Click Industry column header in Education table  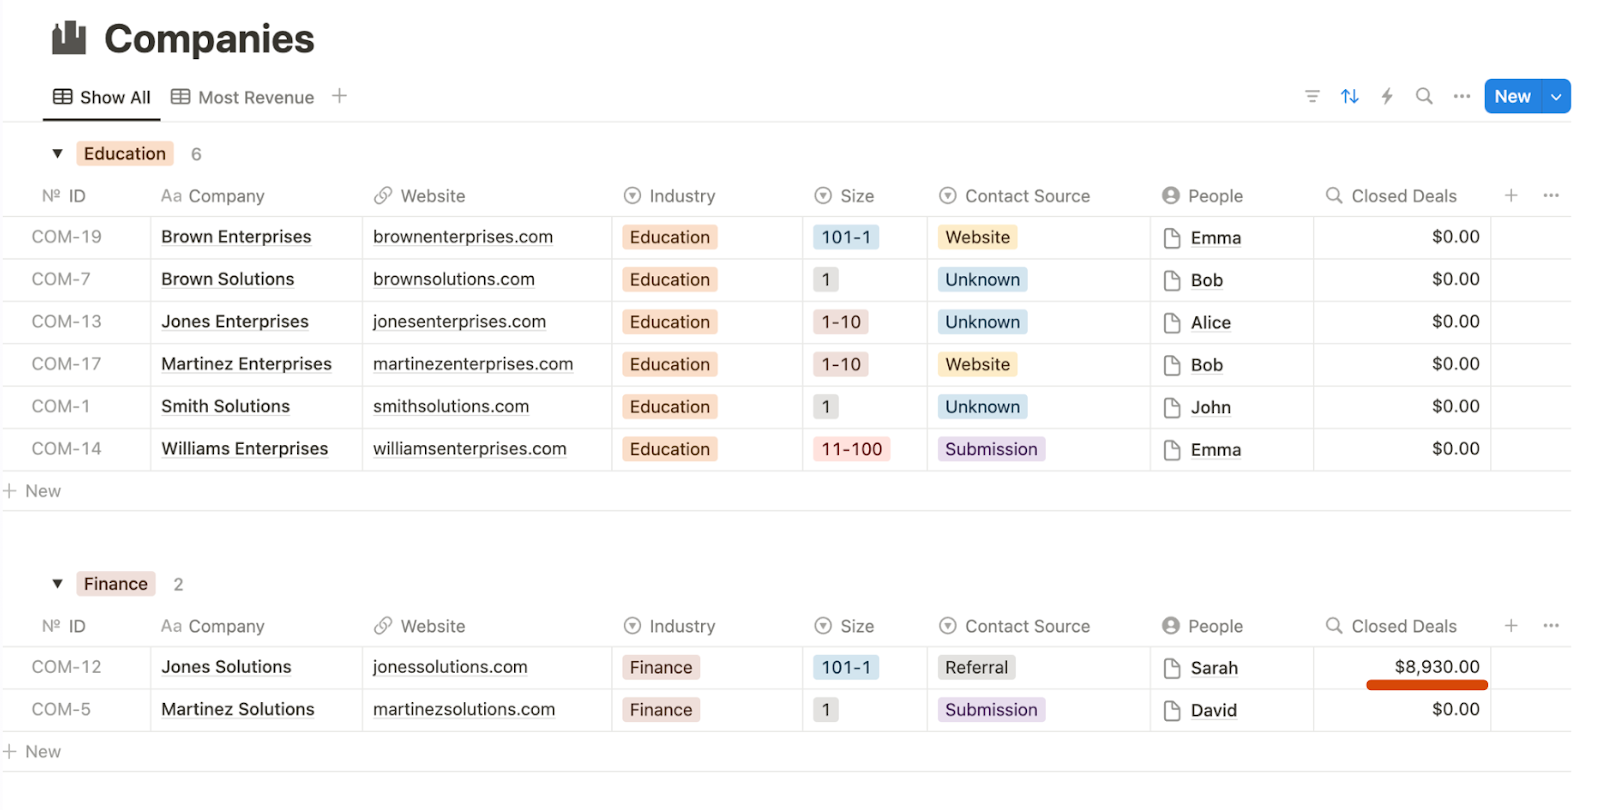click(x=669, y=196)
